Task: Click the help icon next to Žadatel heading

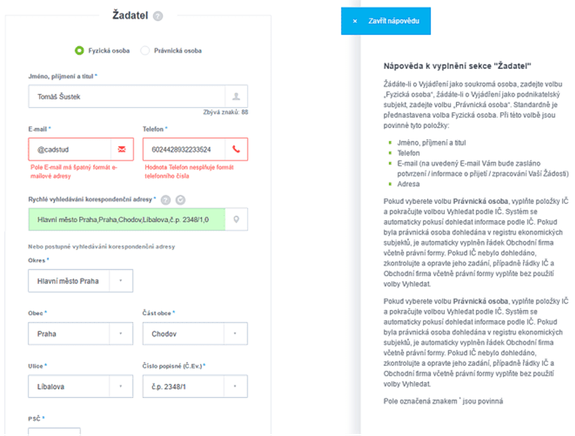Action: (x=158, y=16)
